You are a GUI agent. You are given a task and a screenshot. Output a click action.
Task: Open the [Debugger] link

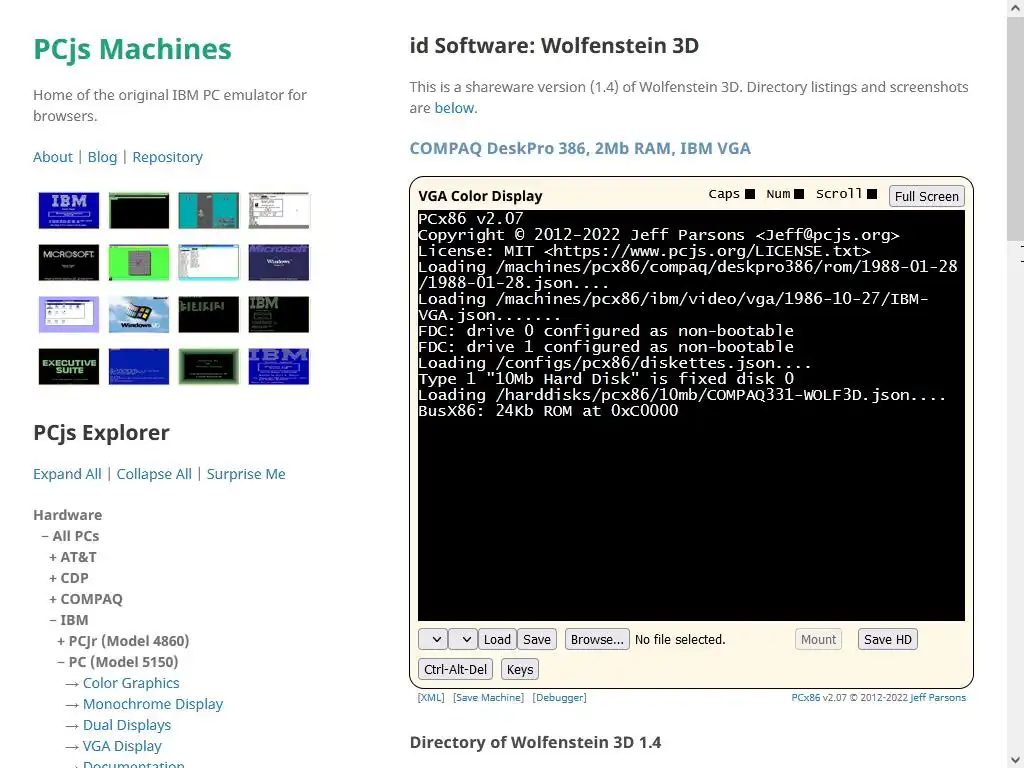tap(559, 697)
